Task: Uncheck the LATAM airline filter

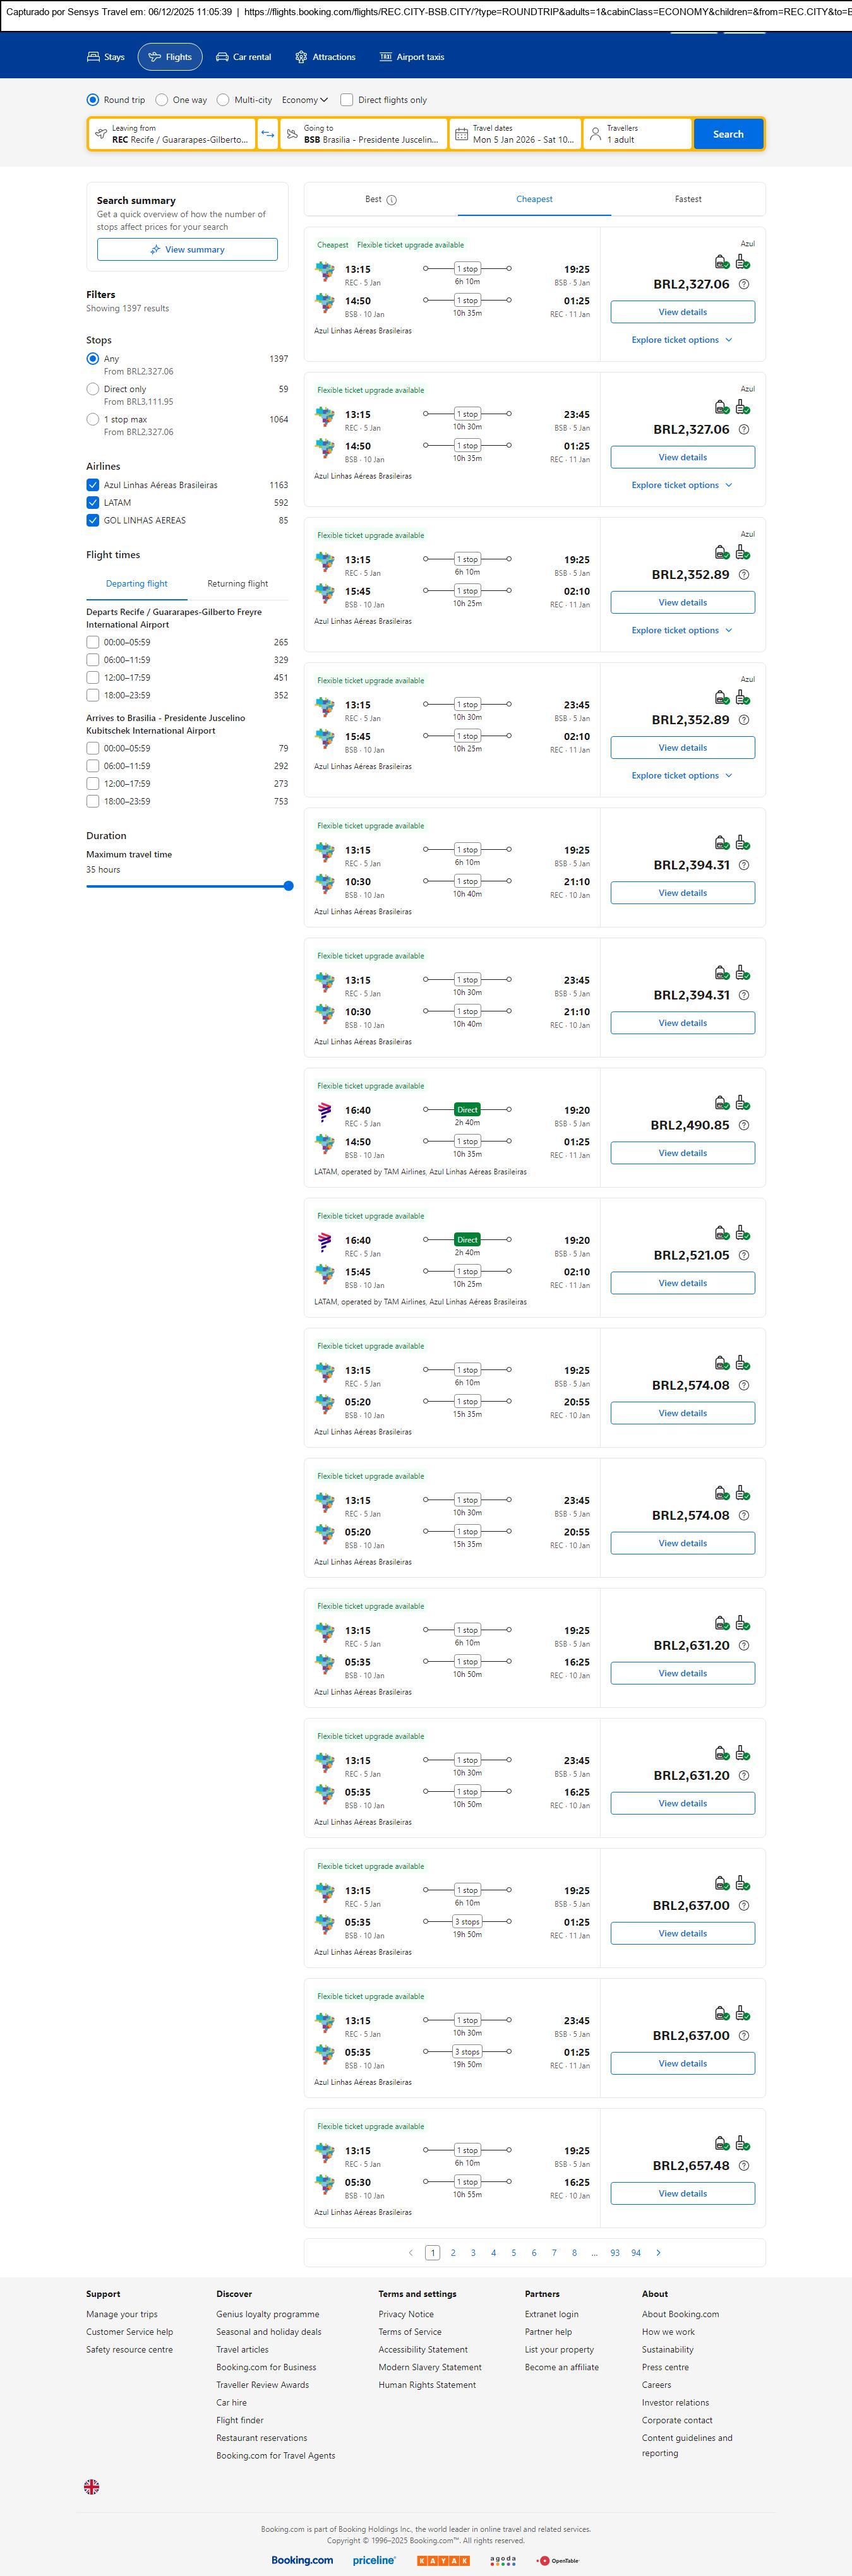Action: tap(93, 503)
